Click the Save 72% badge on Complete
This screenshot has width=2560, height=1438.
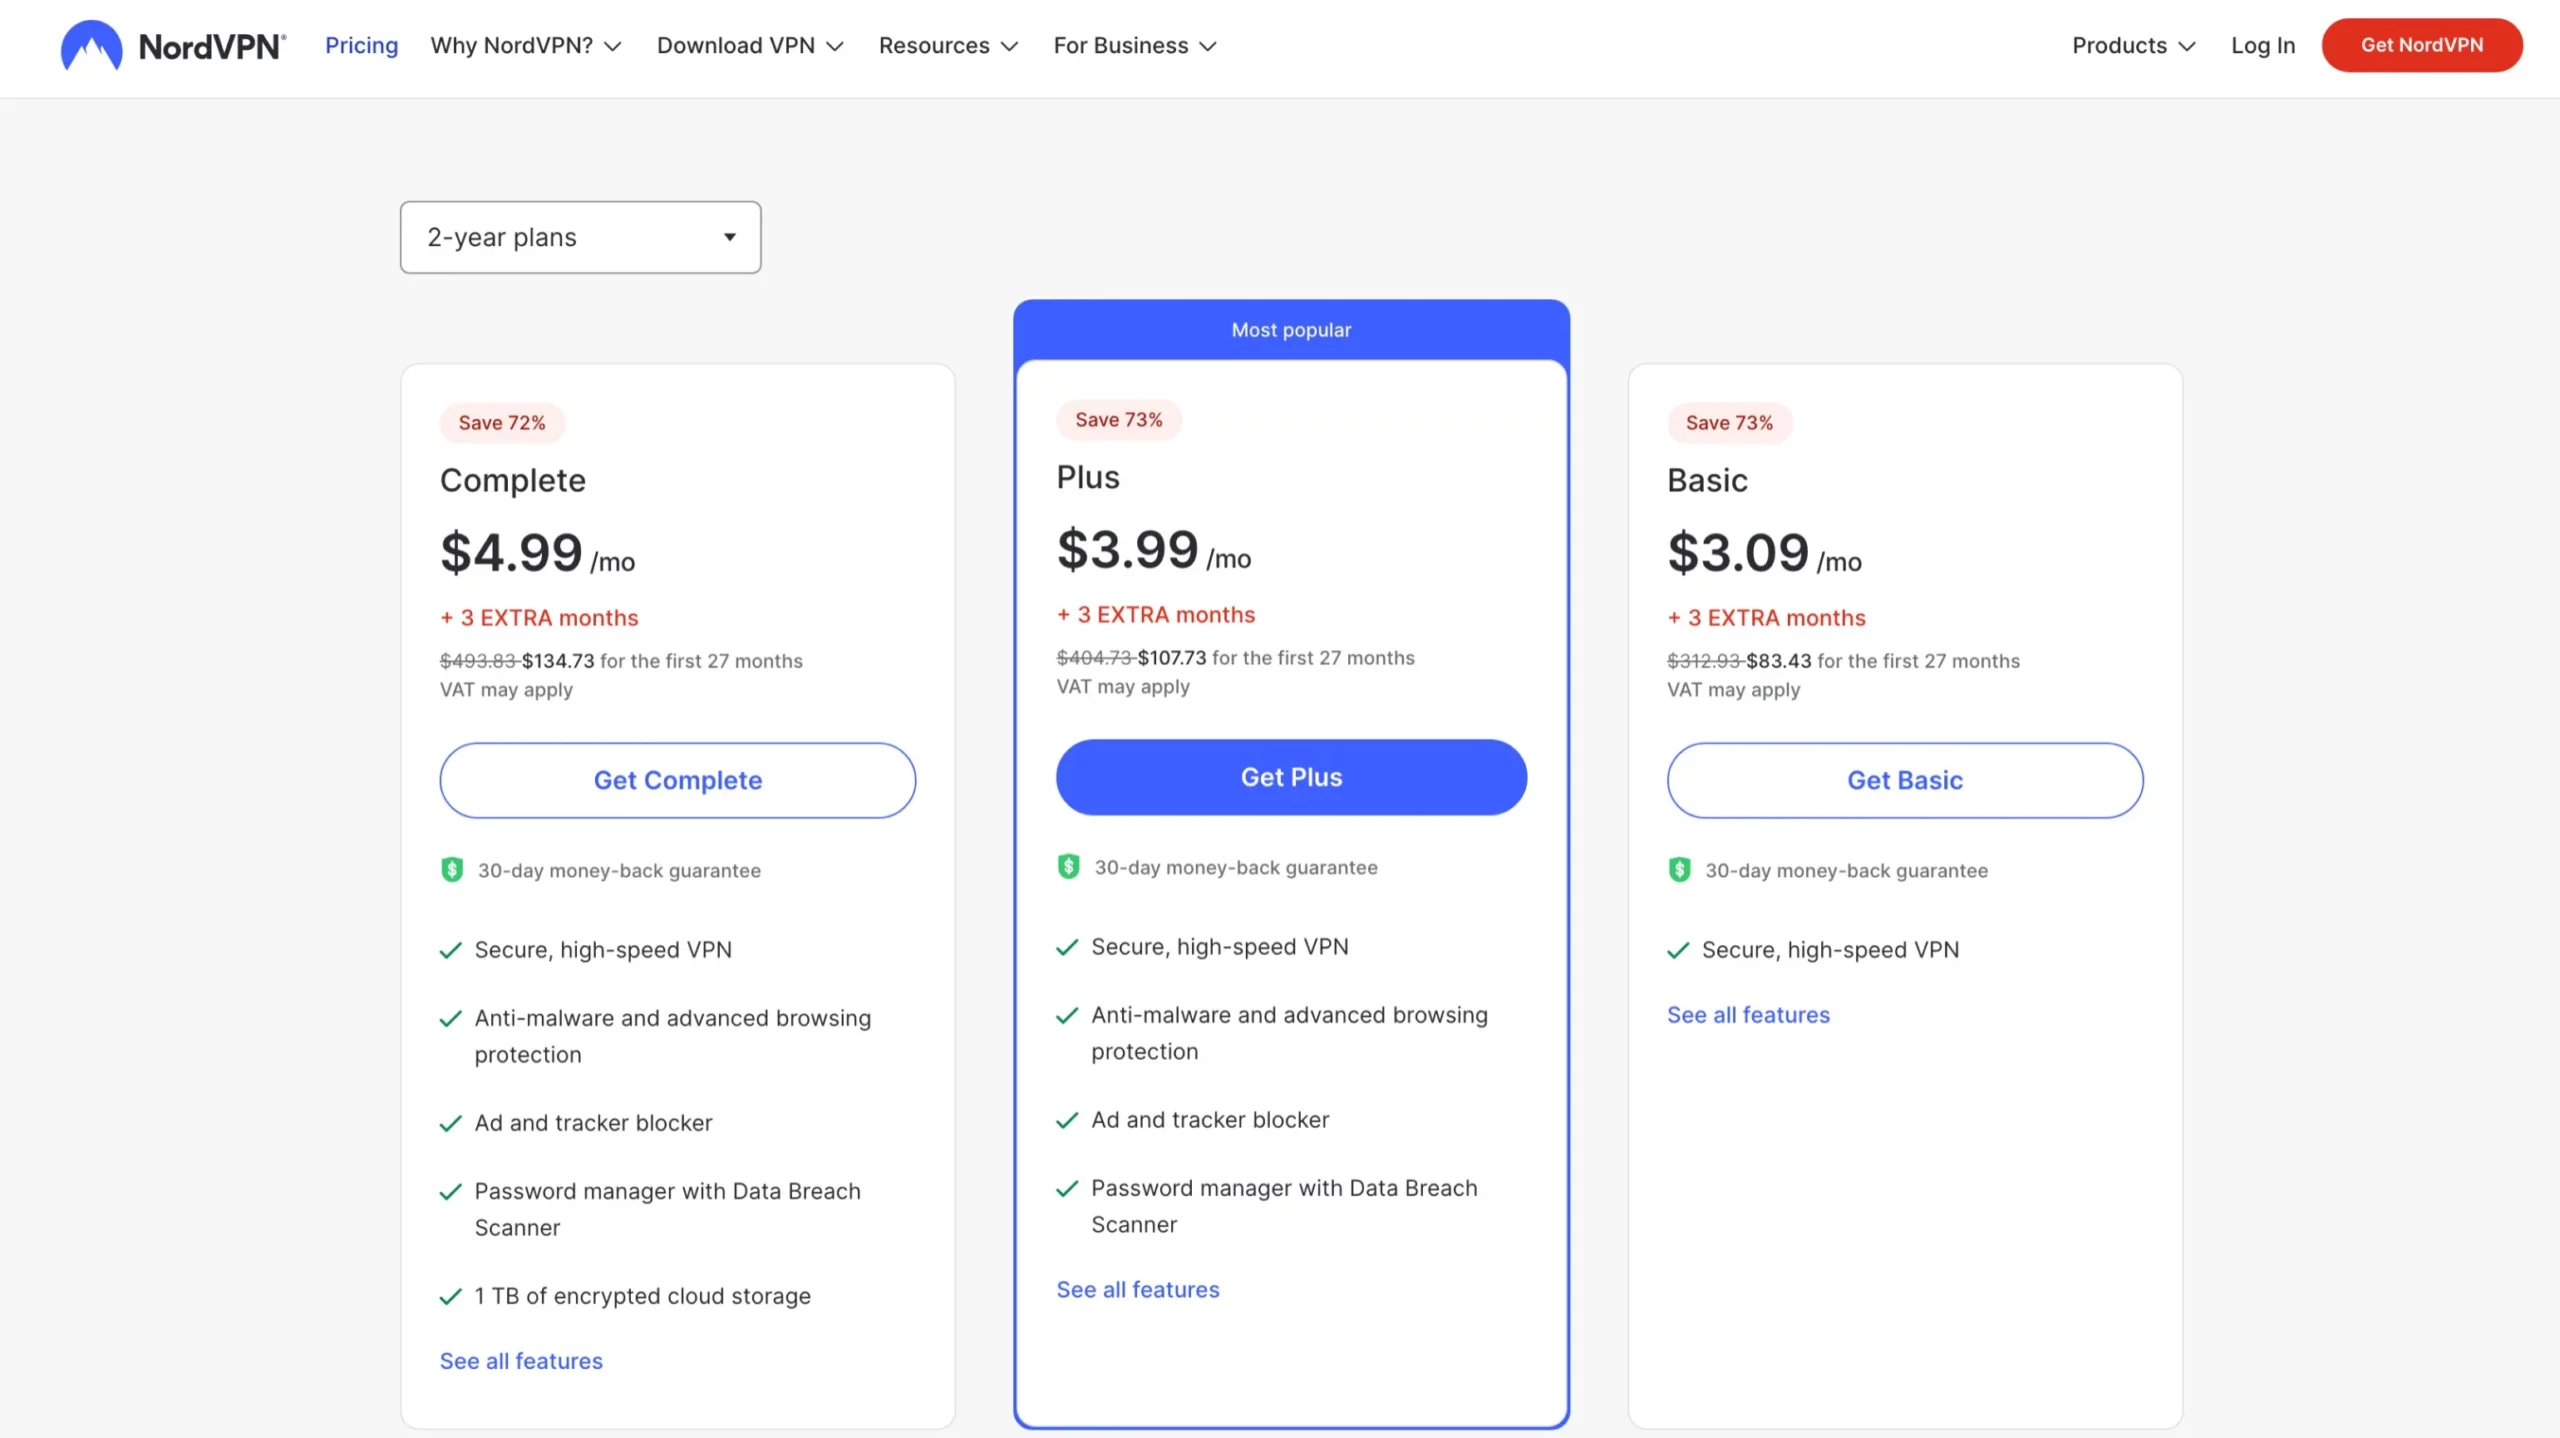point(502,423)
